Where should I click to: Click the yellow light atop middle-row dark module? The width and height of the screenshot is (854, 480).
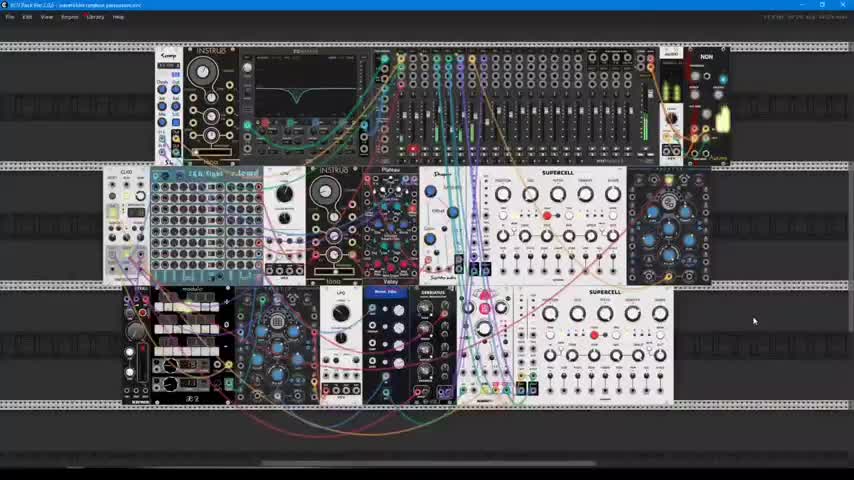coord(669,180)
